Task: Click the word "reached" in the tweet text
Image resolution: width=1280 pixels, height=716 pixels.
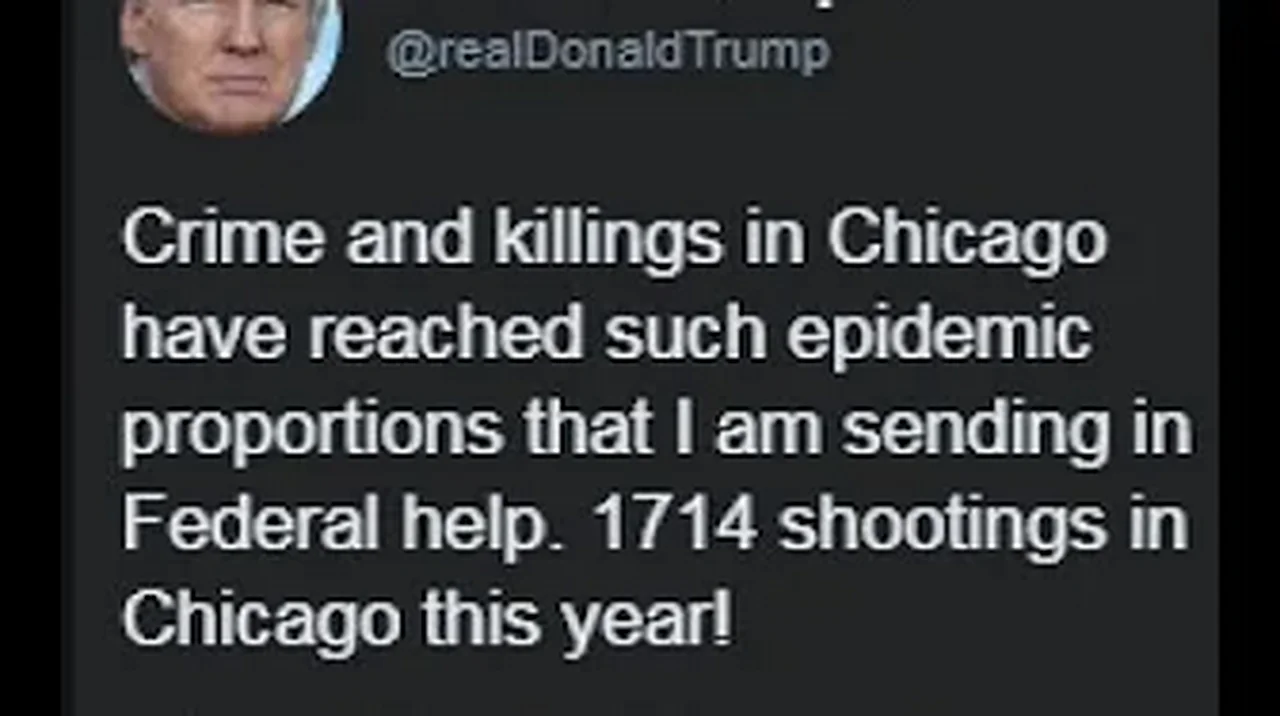Action: click(x=445, y=334)
